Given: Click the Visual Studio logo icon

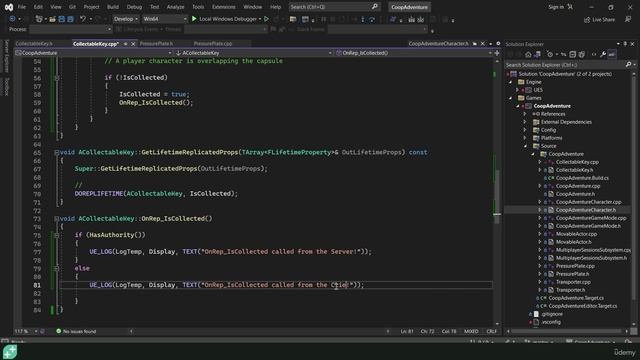Looking at the screenshot, I should (9, 7).
